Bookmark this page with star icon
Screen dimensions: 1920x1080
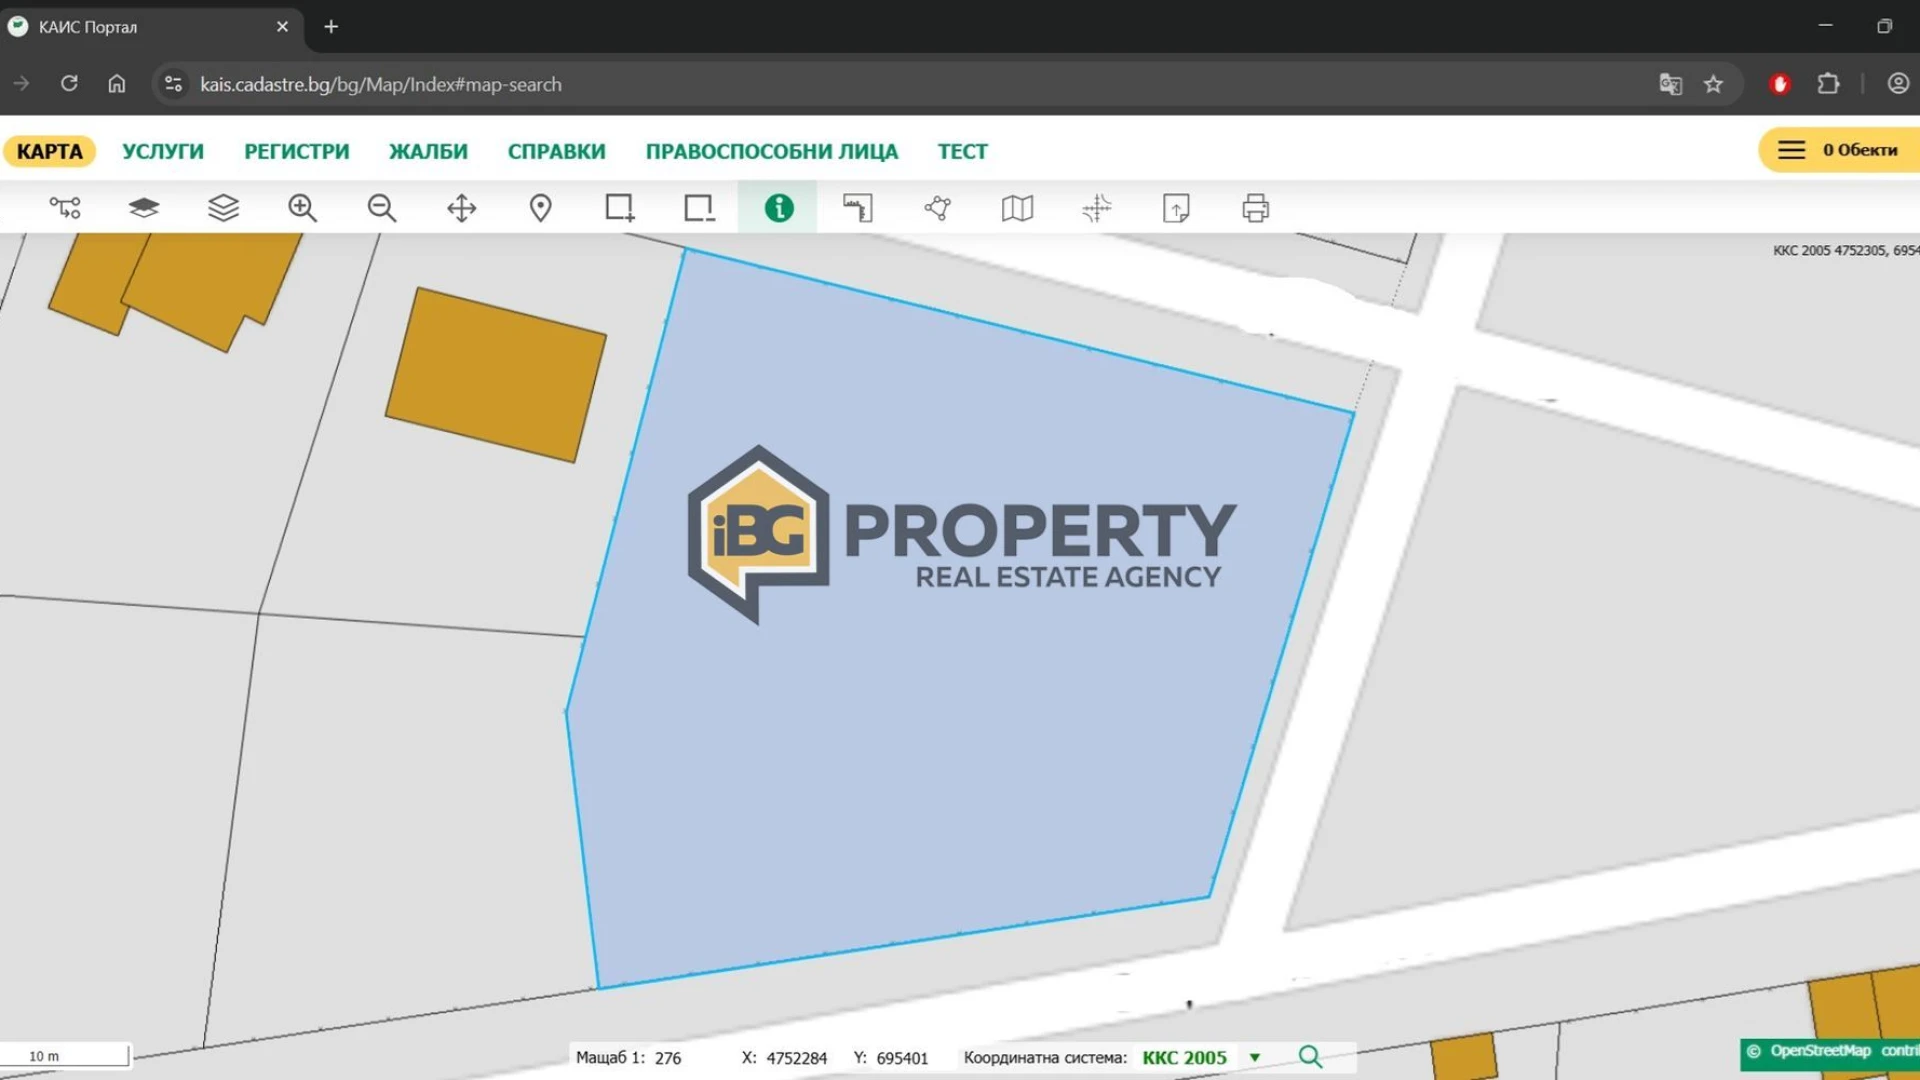click(x=1713, y=84)
